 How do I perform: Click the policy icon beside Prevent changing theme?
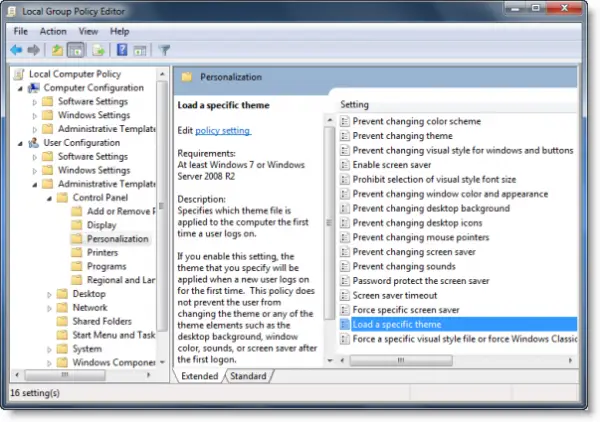345,136
